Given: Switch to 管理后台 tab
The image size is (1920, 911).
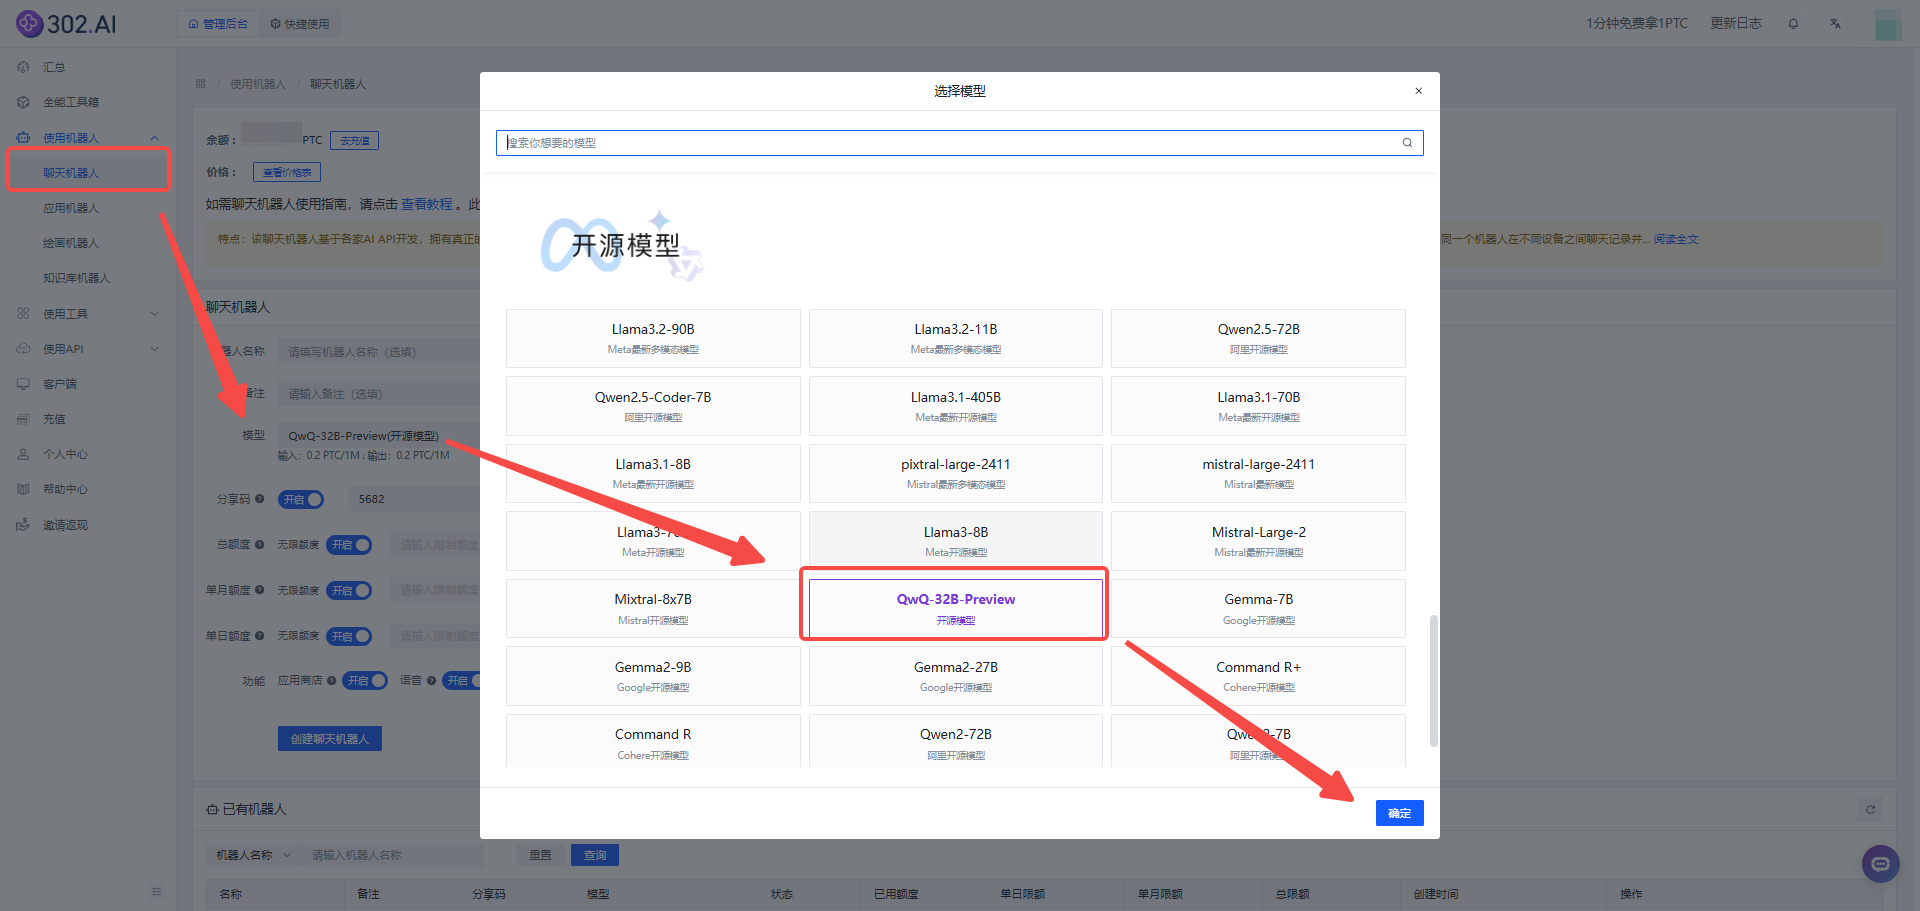Looking at the screenshot, I should 218,24.
